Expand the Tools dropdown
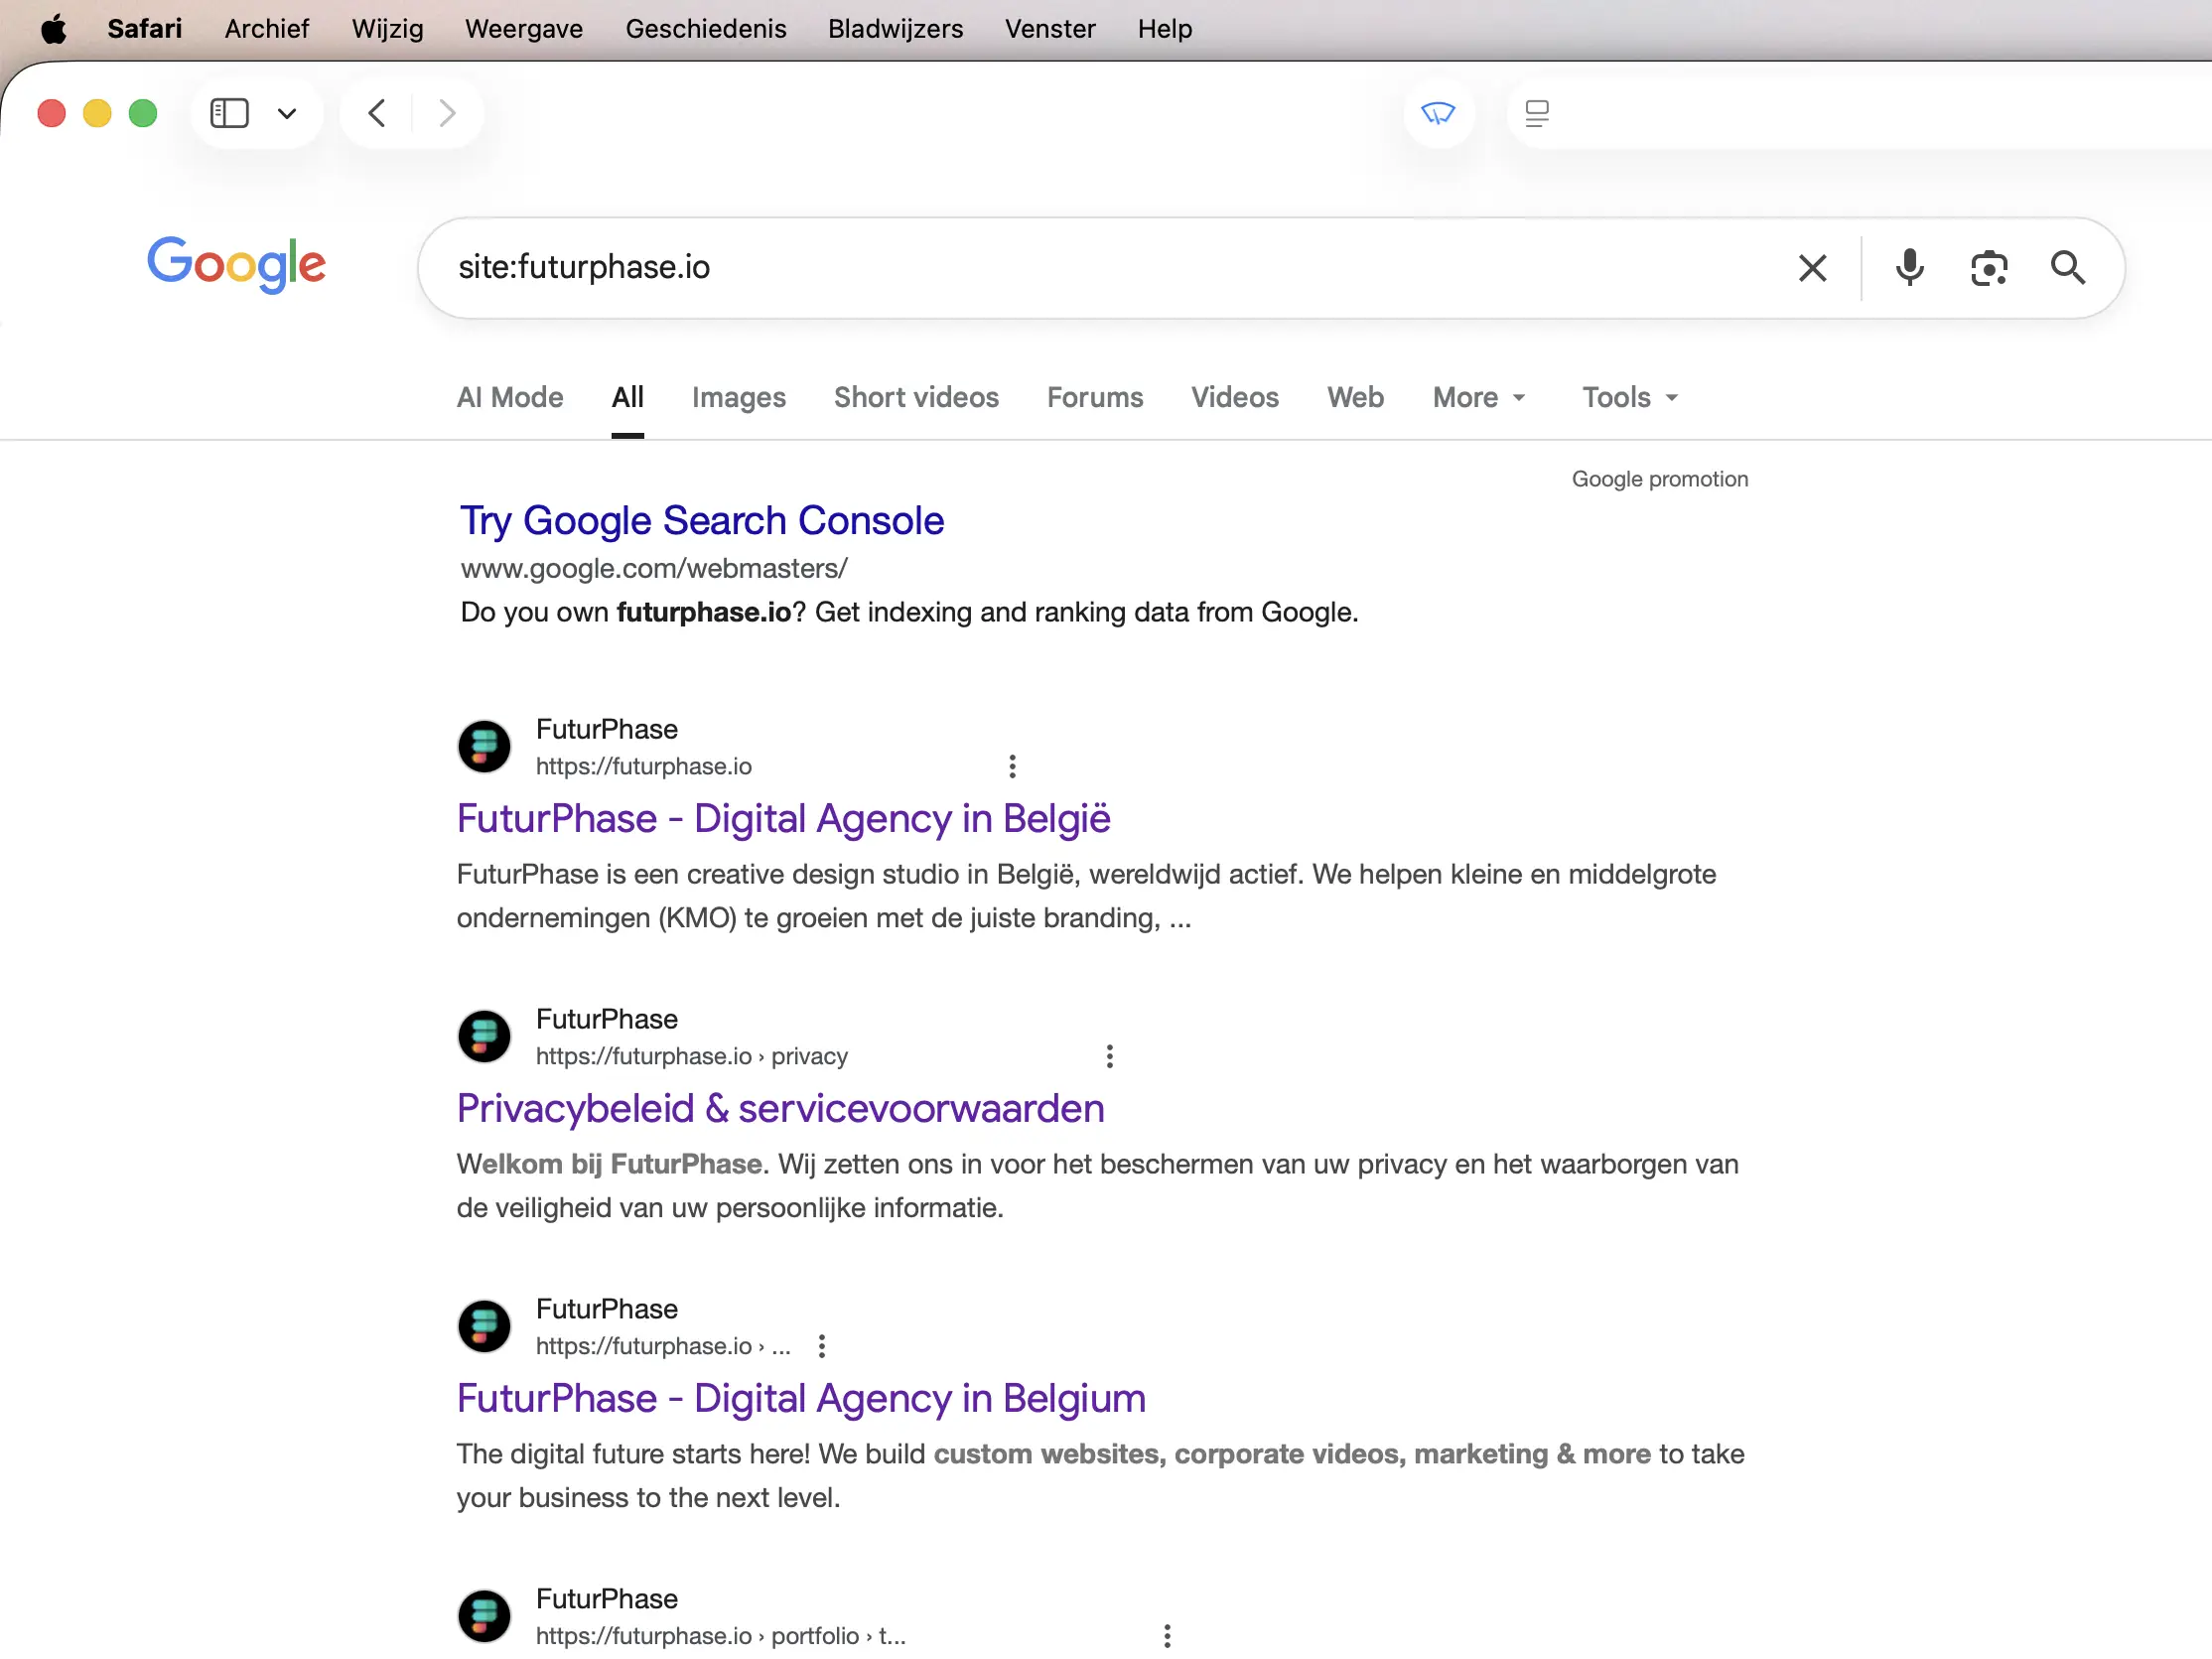Viewport: 2212px width, 1659px height. pyautogui.click(x=1629, y=397)
